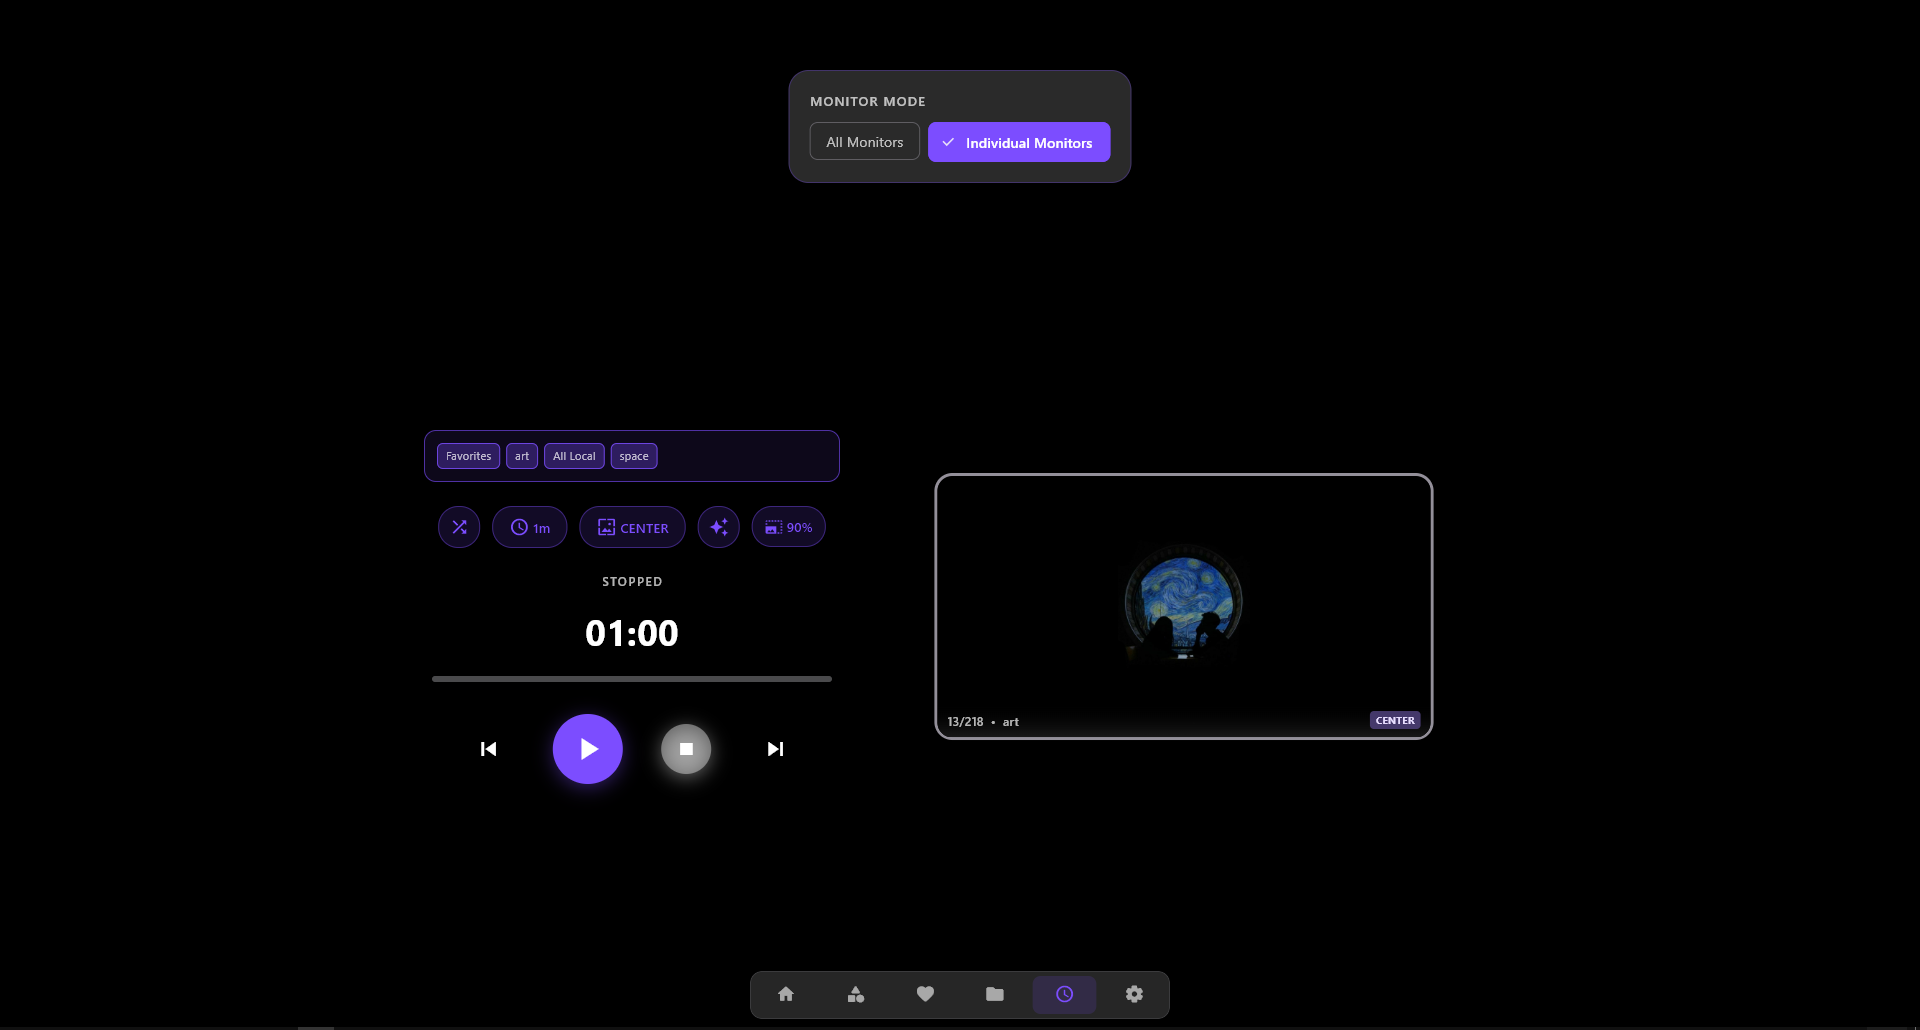Navigate to the Home screen icon
The image size is (1920, 1030).
[x=786, y=994]
